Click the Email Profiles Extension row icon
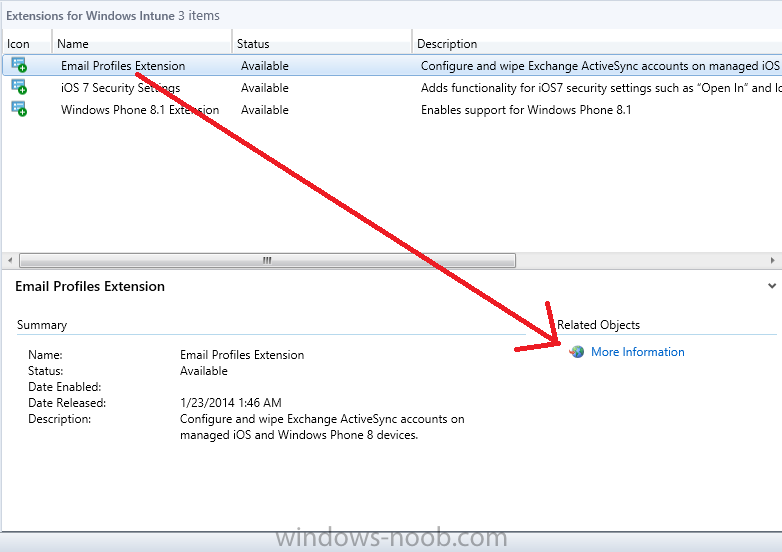This screenshot has height=552, width=782. point(19,65)
